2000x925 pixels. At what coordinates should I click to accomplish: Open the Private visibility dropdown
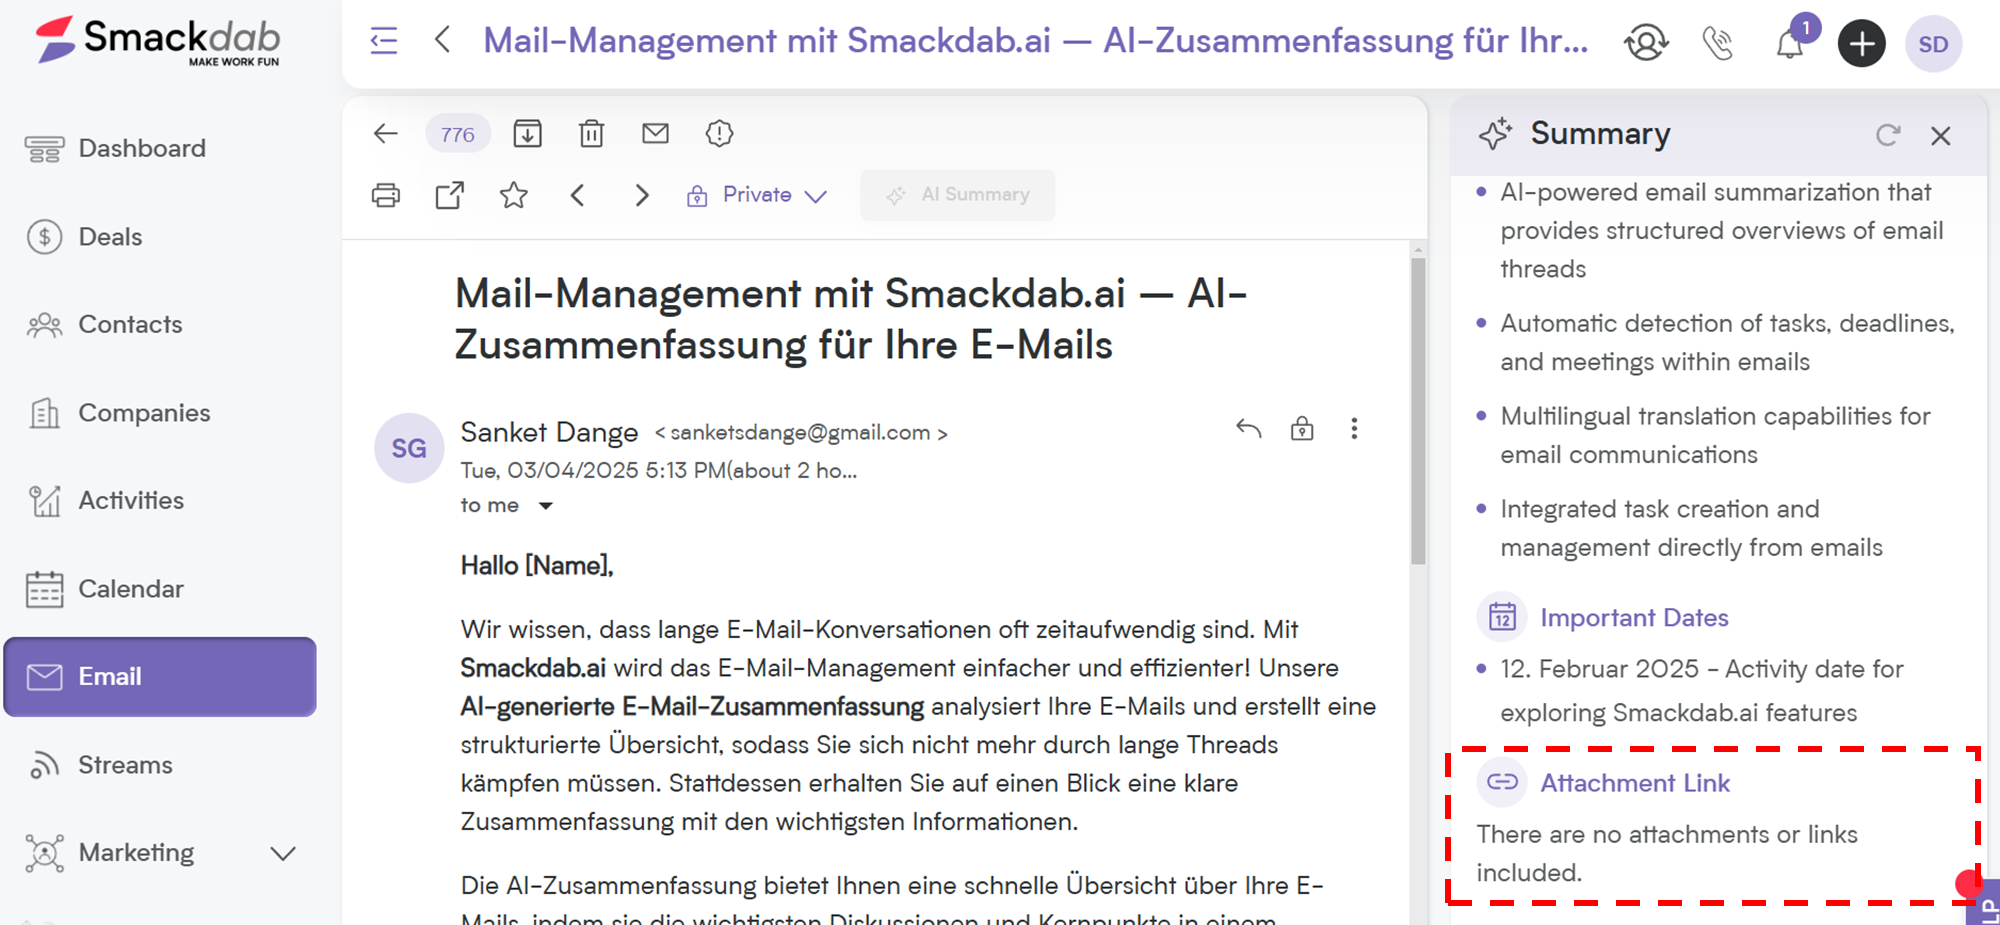[x=757, y=195]
